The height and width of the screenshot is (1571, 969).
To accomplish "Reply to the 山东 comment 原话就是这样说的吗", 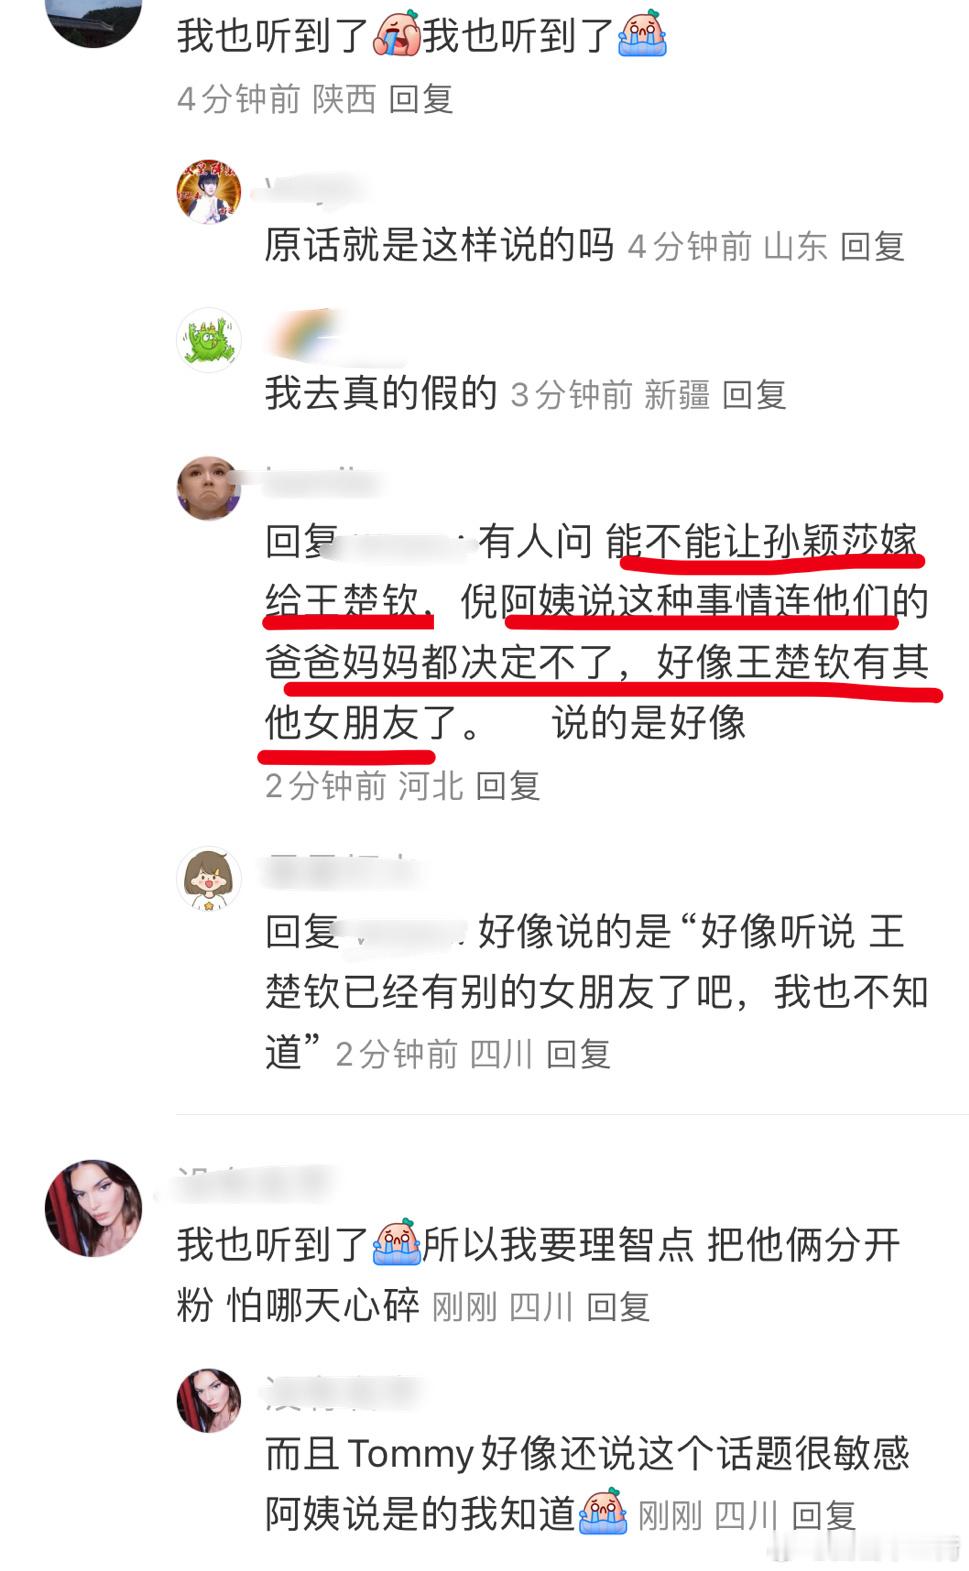I will [872, 246].
